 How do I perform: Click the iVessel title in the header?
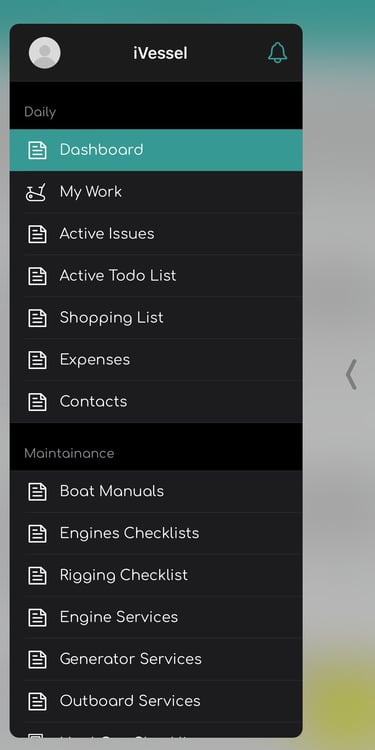point(160,53)
